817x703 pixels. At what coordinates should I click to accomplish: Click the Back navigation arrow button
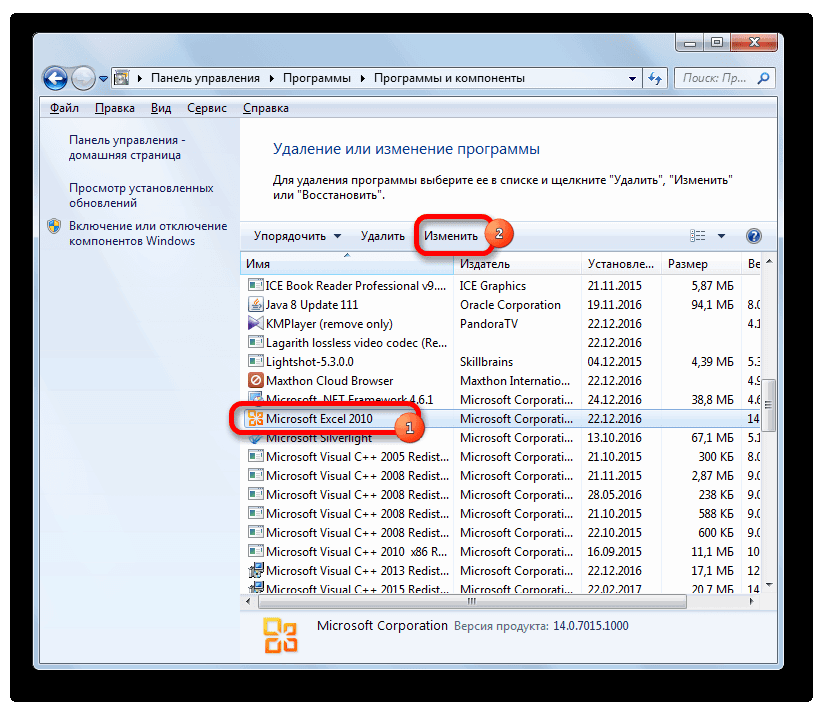[55, 77]
